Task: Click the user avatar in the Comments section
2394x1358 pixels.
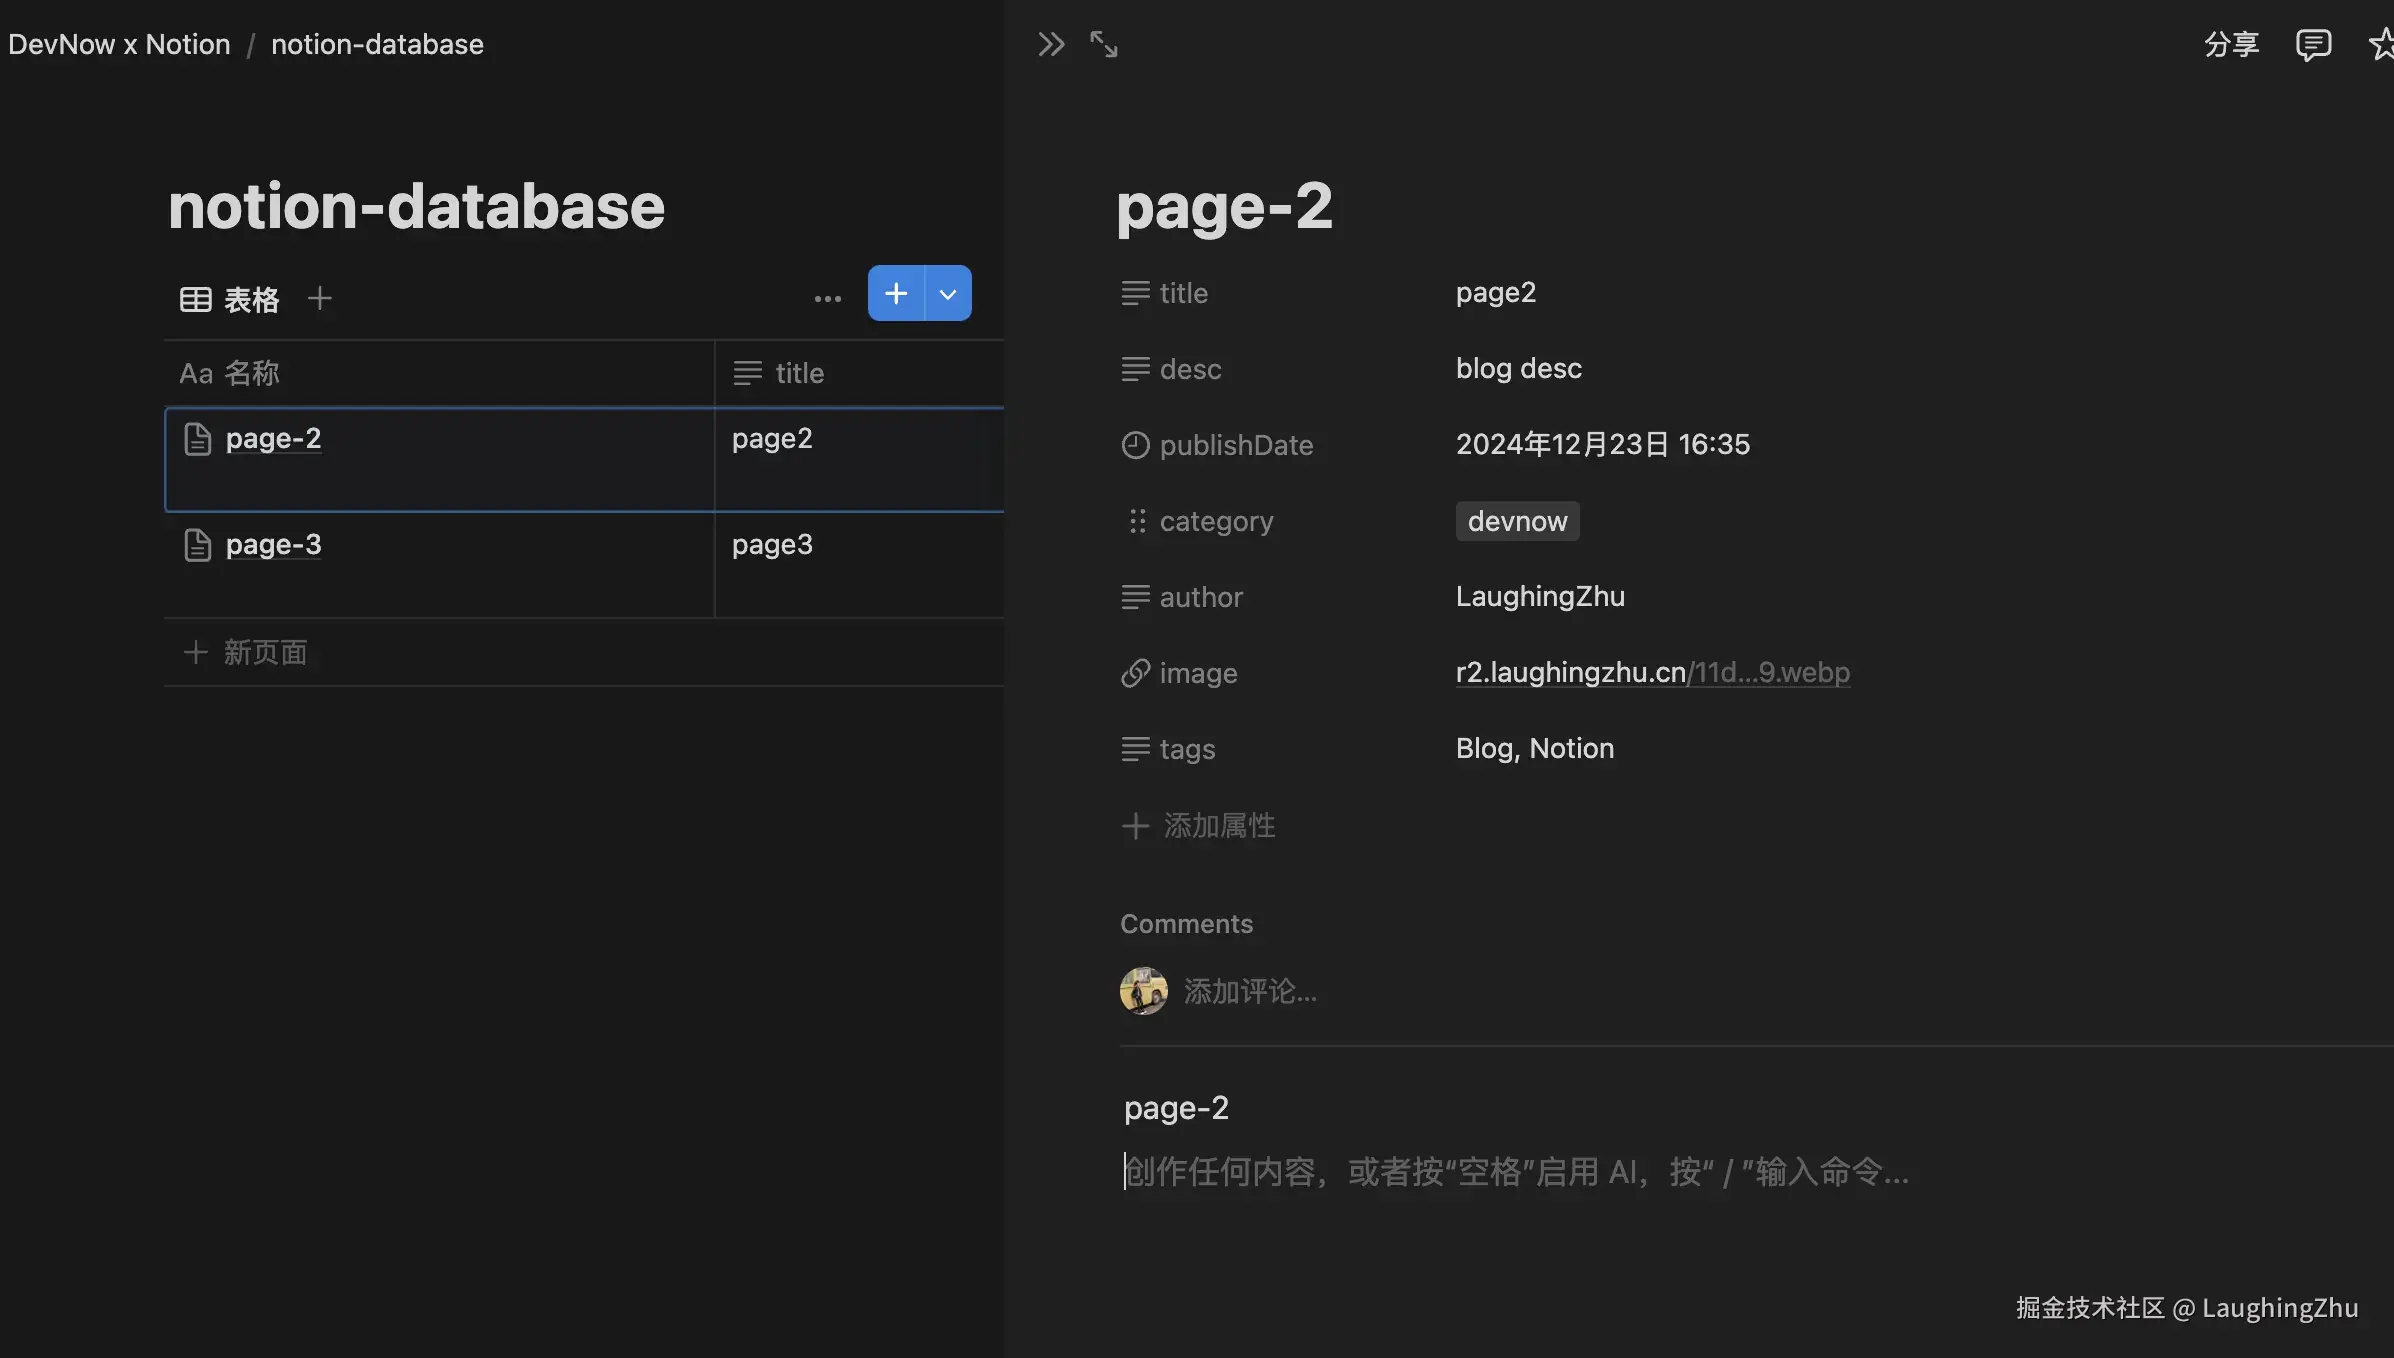Action: (x=1143, y=991)
